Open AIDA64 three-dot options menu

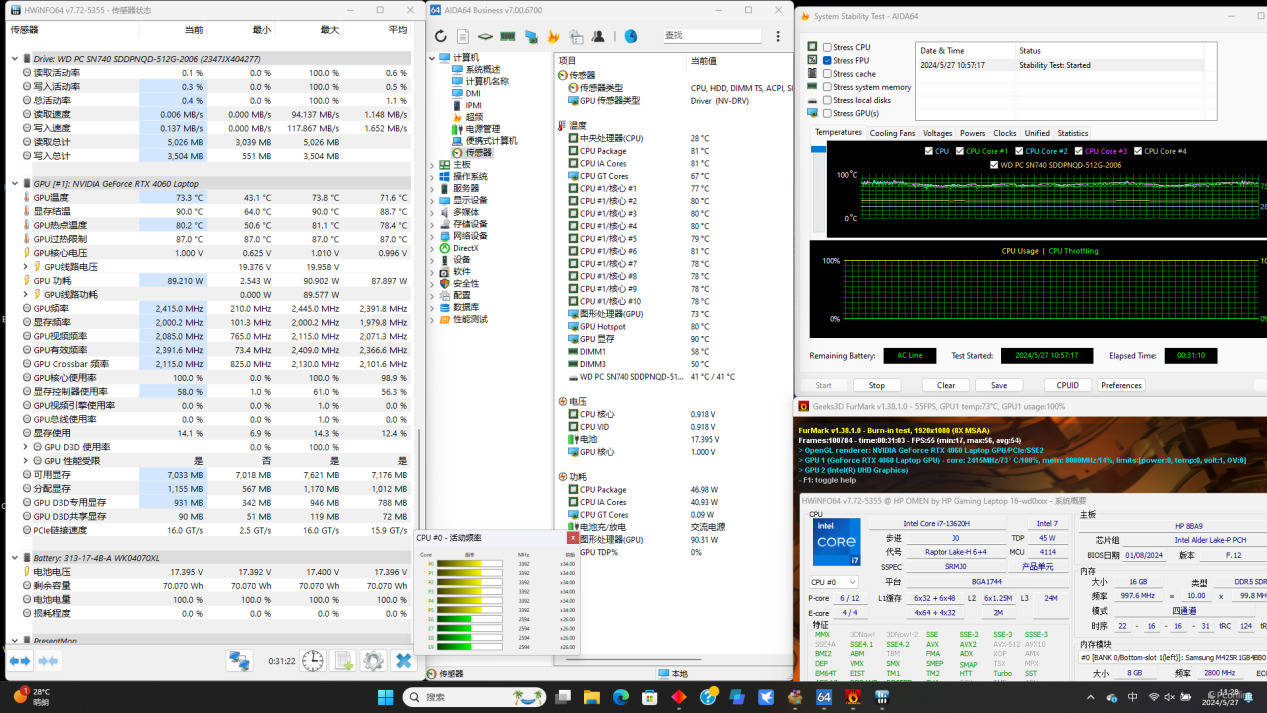[x=778, y=36]
